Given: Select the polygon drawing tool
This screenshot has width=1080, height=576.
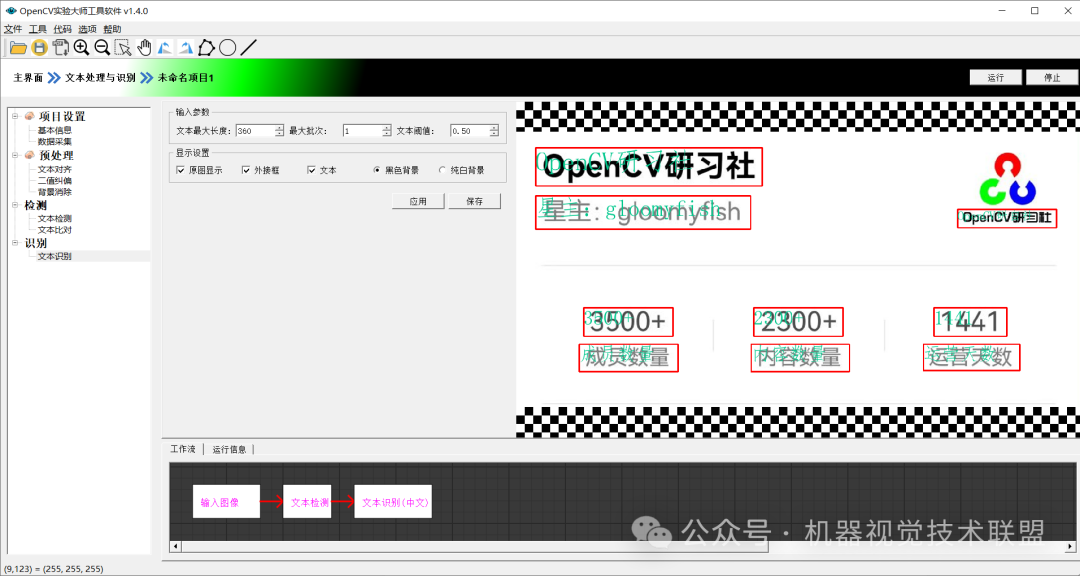Looking at the screenshot, I should pos(207,48).
